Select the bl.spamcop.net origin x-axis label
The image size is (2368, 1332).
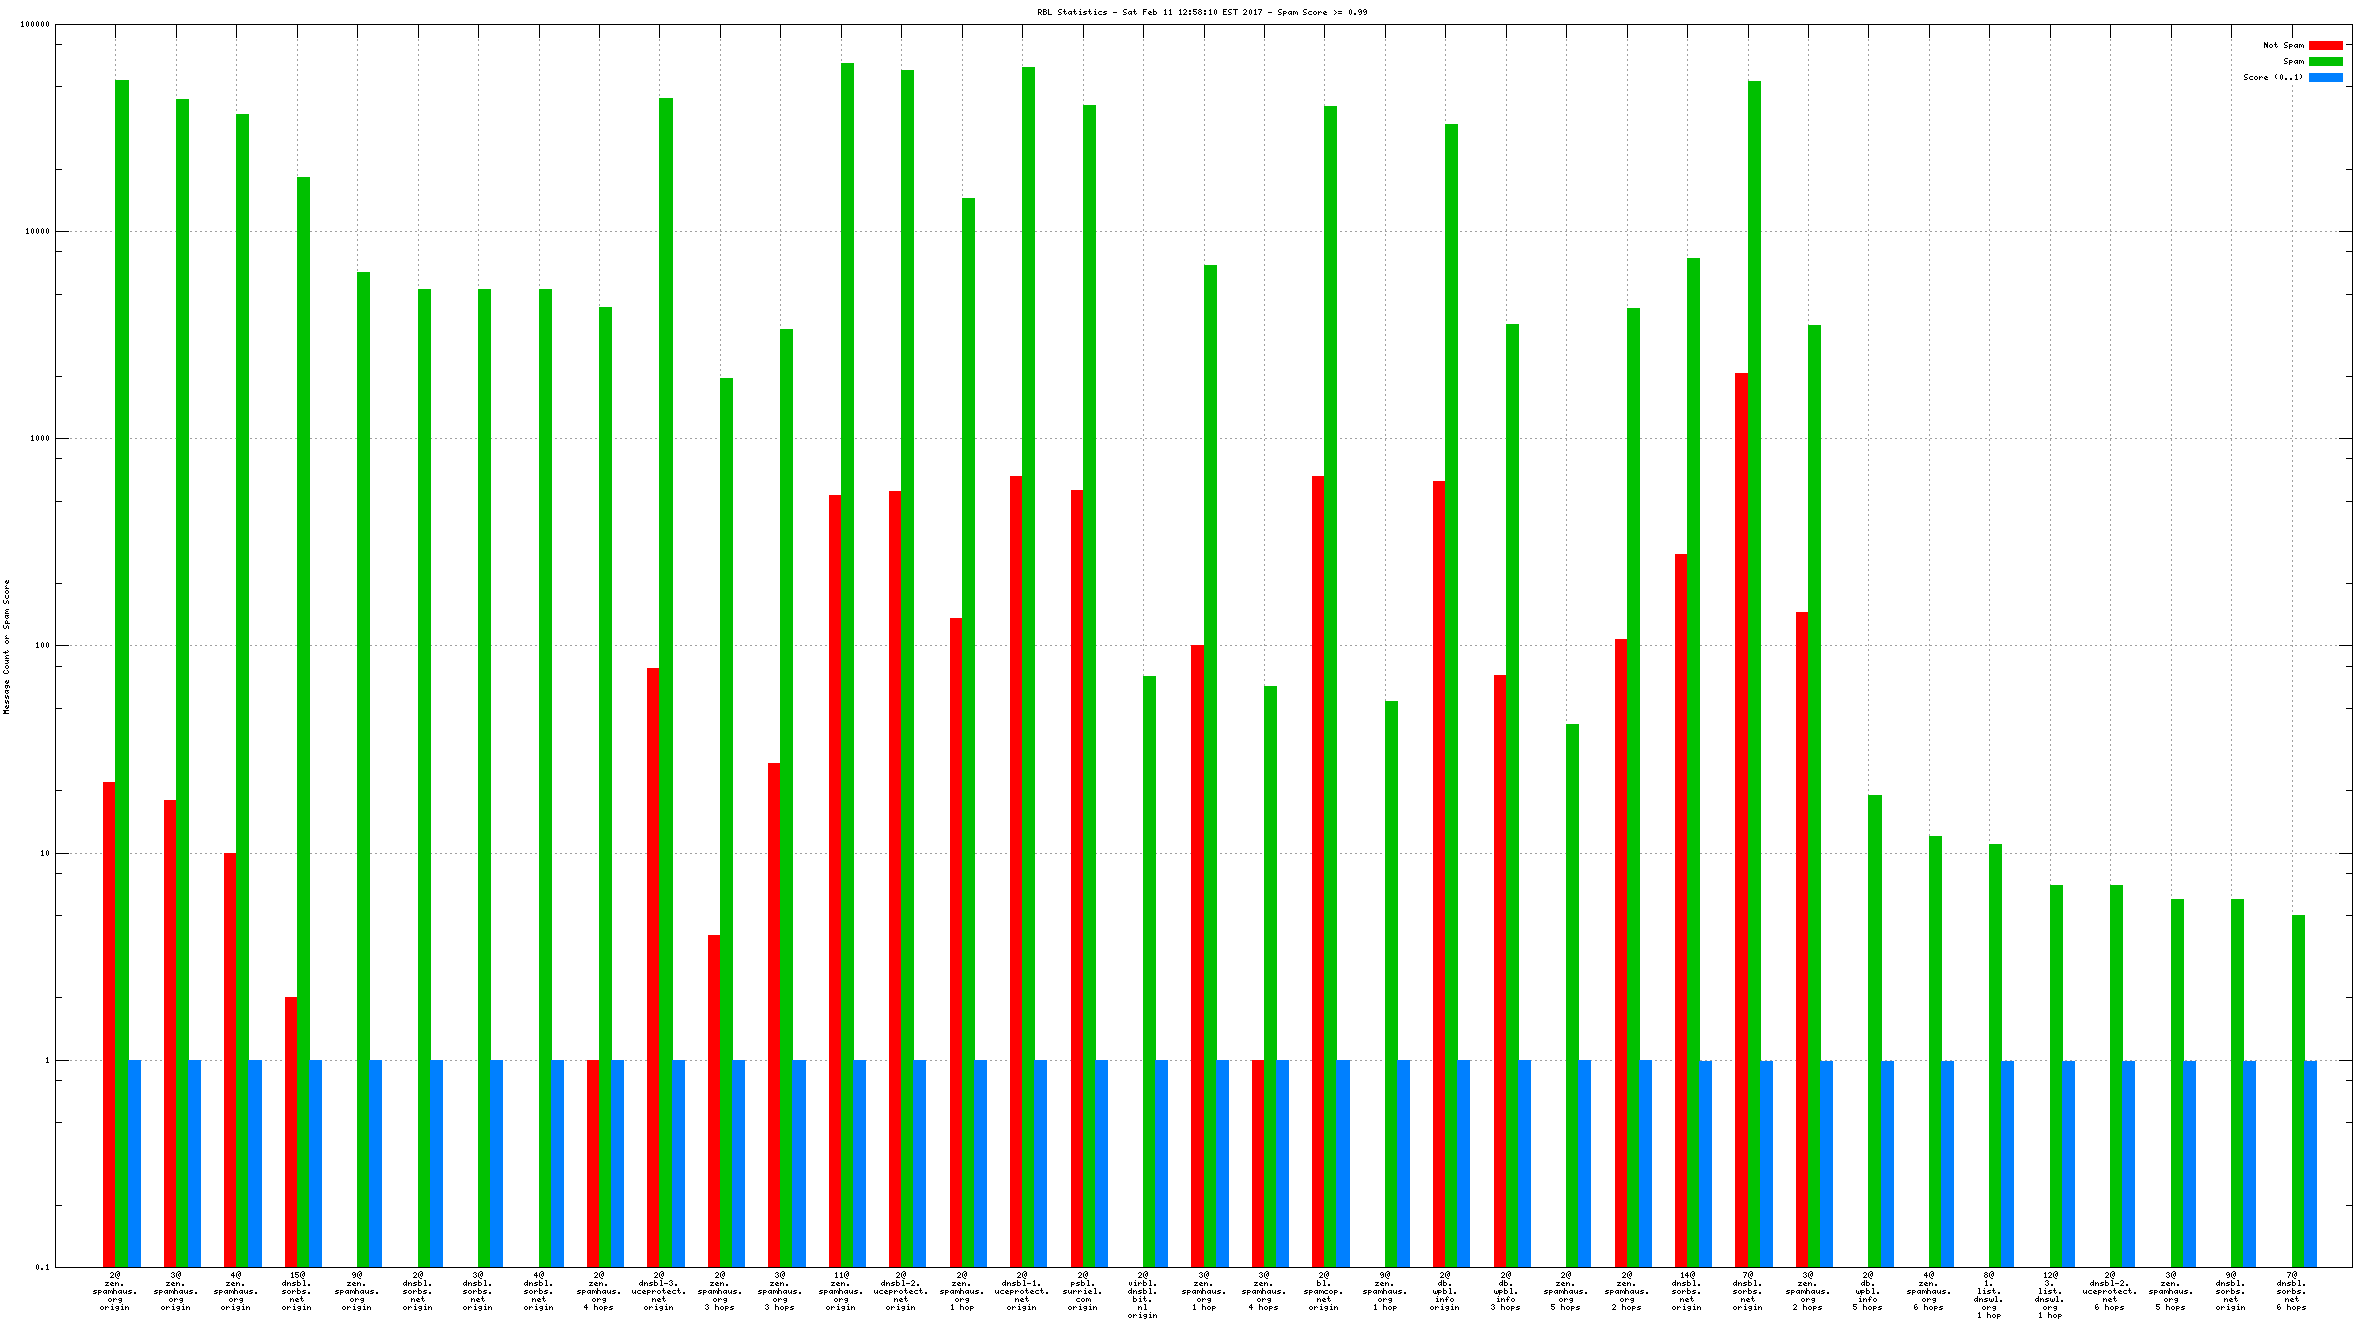point(1324,1291)
